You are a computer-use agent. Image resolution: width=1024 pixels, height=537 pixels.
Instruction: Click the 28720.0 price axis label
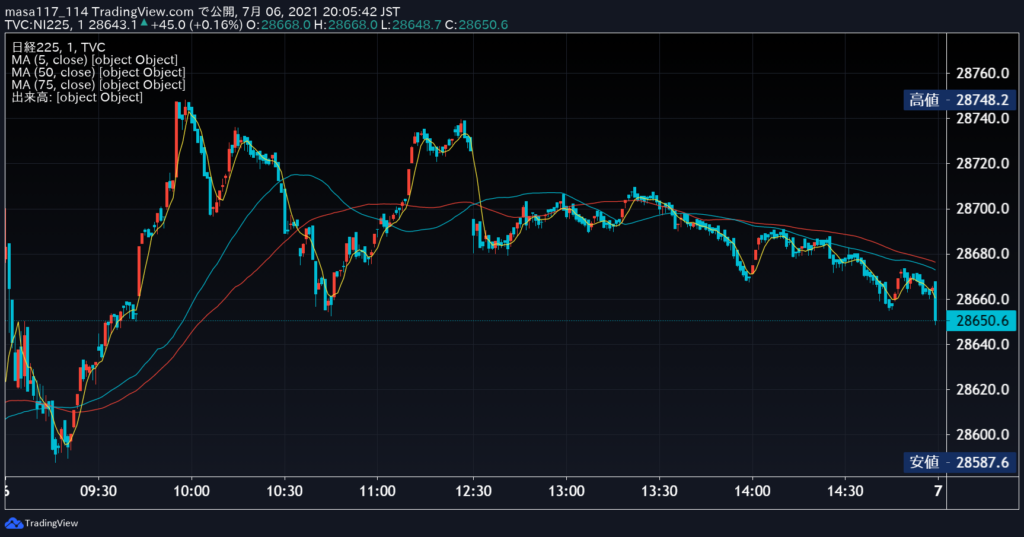point(982,163)
